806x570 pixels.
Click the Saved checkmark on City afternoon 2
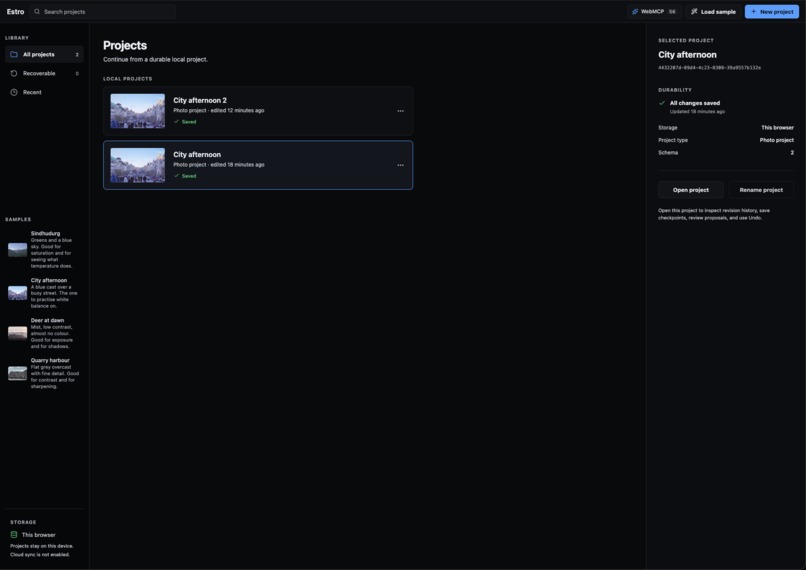click(x=176, y=122)
